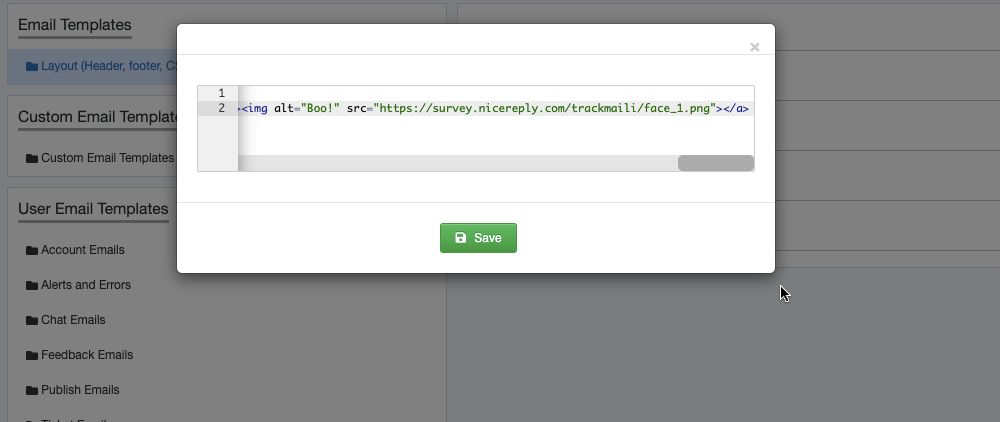
Task: Click the horizontal scrollbar thumb in code editor
Action: point(716,163)
